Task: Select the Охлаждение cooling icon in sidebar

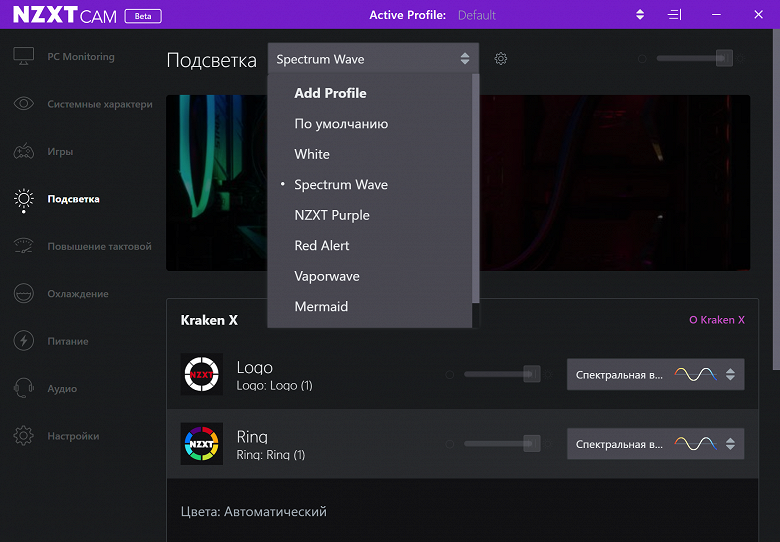Action: pos(24,294)
